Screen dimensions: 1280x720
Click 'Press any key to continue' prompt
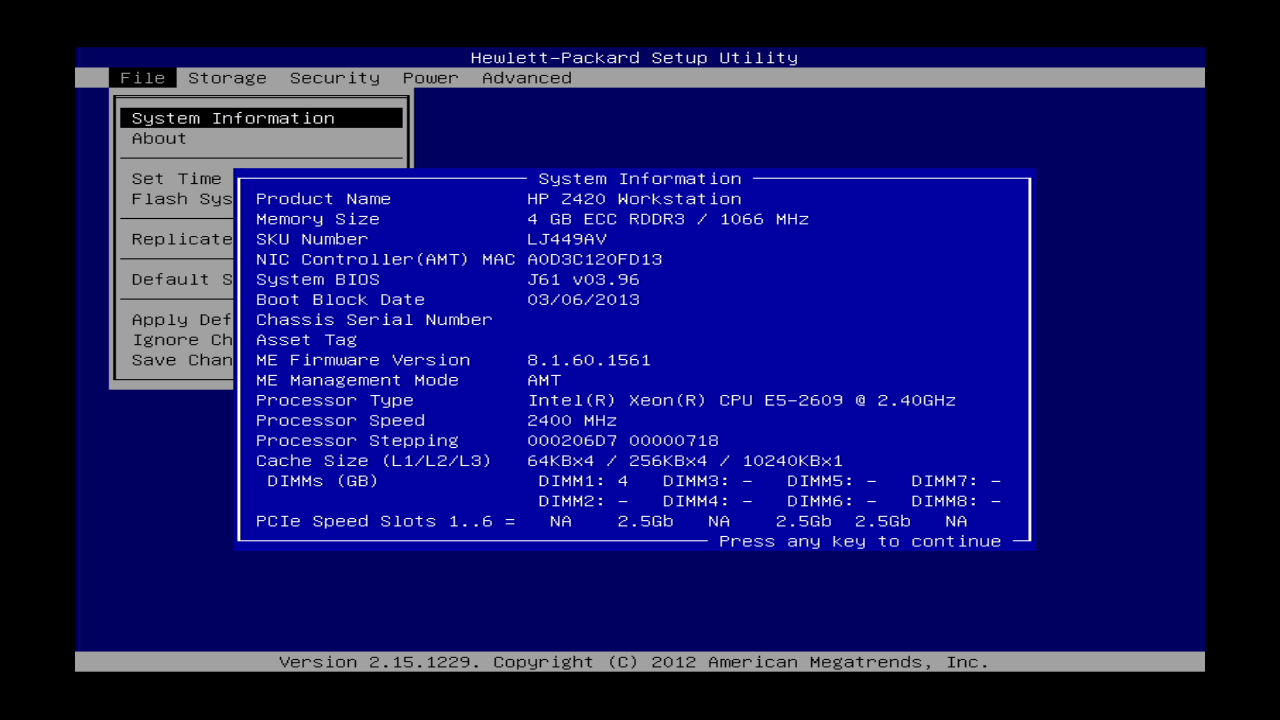click(860, 541)
